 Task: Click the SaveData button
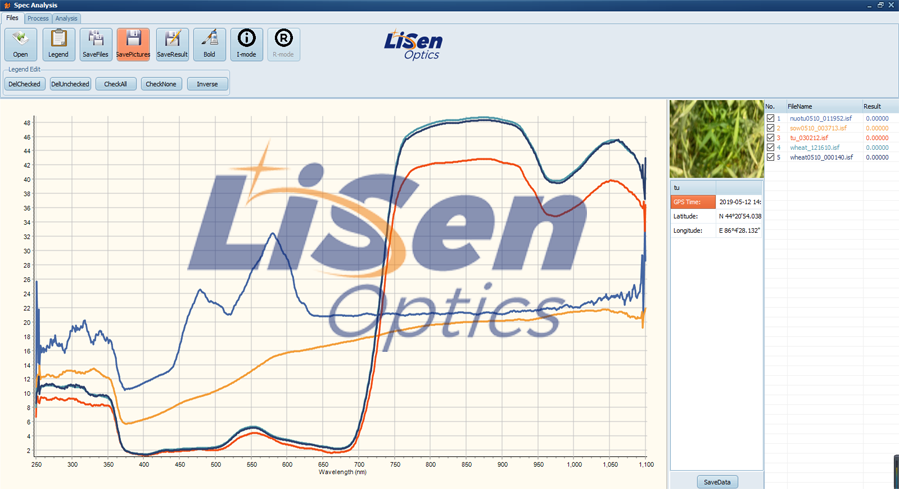point(717,482)
